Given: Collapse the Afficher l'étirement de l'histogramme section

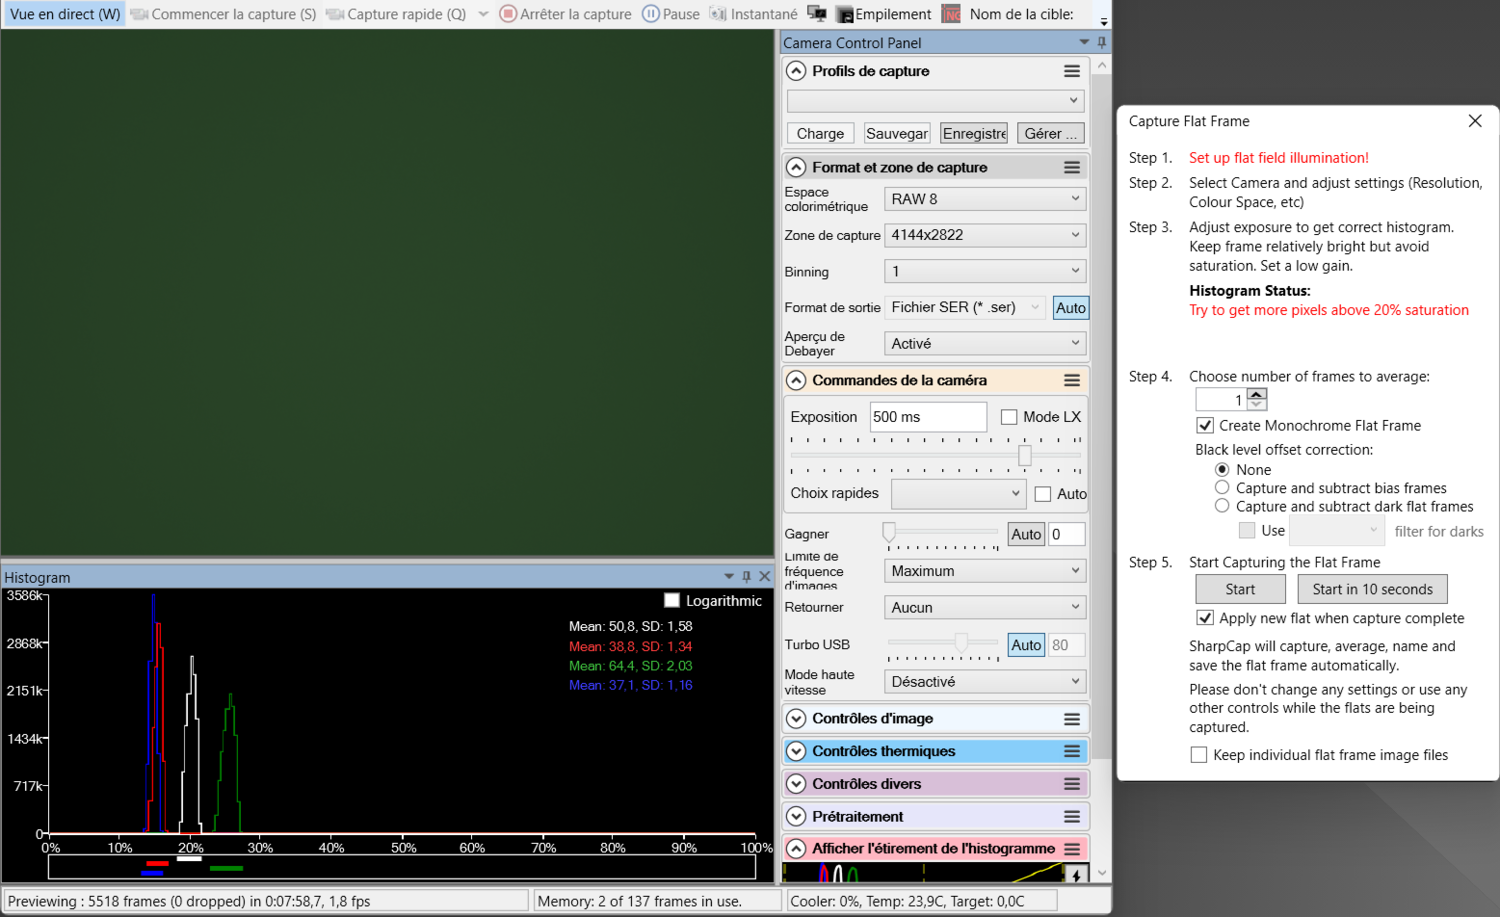Looking at the screenshot, I should [796, 849].
